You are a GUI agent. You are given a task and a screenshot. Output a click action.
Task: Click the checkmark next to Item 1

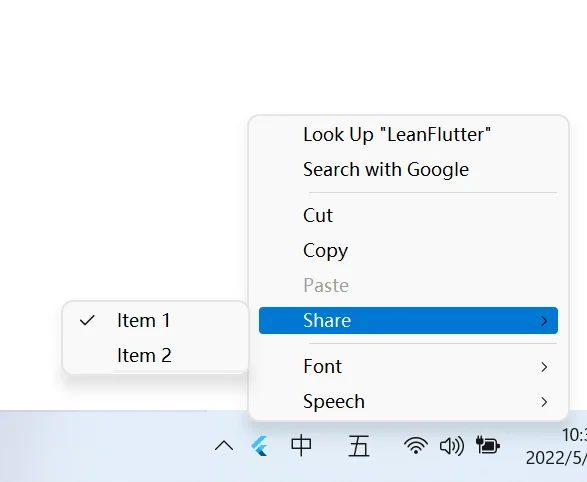point(87,320)
